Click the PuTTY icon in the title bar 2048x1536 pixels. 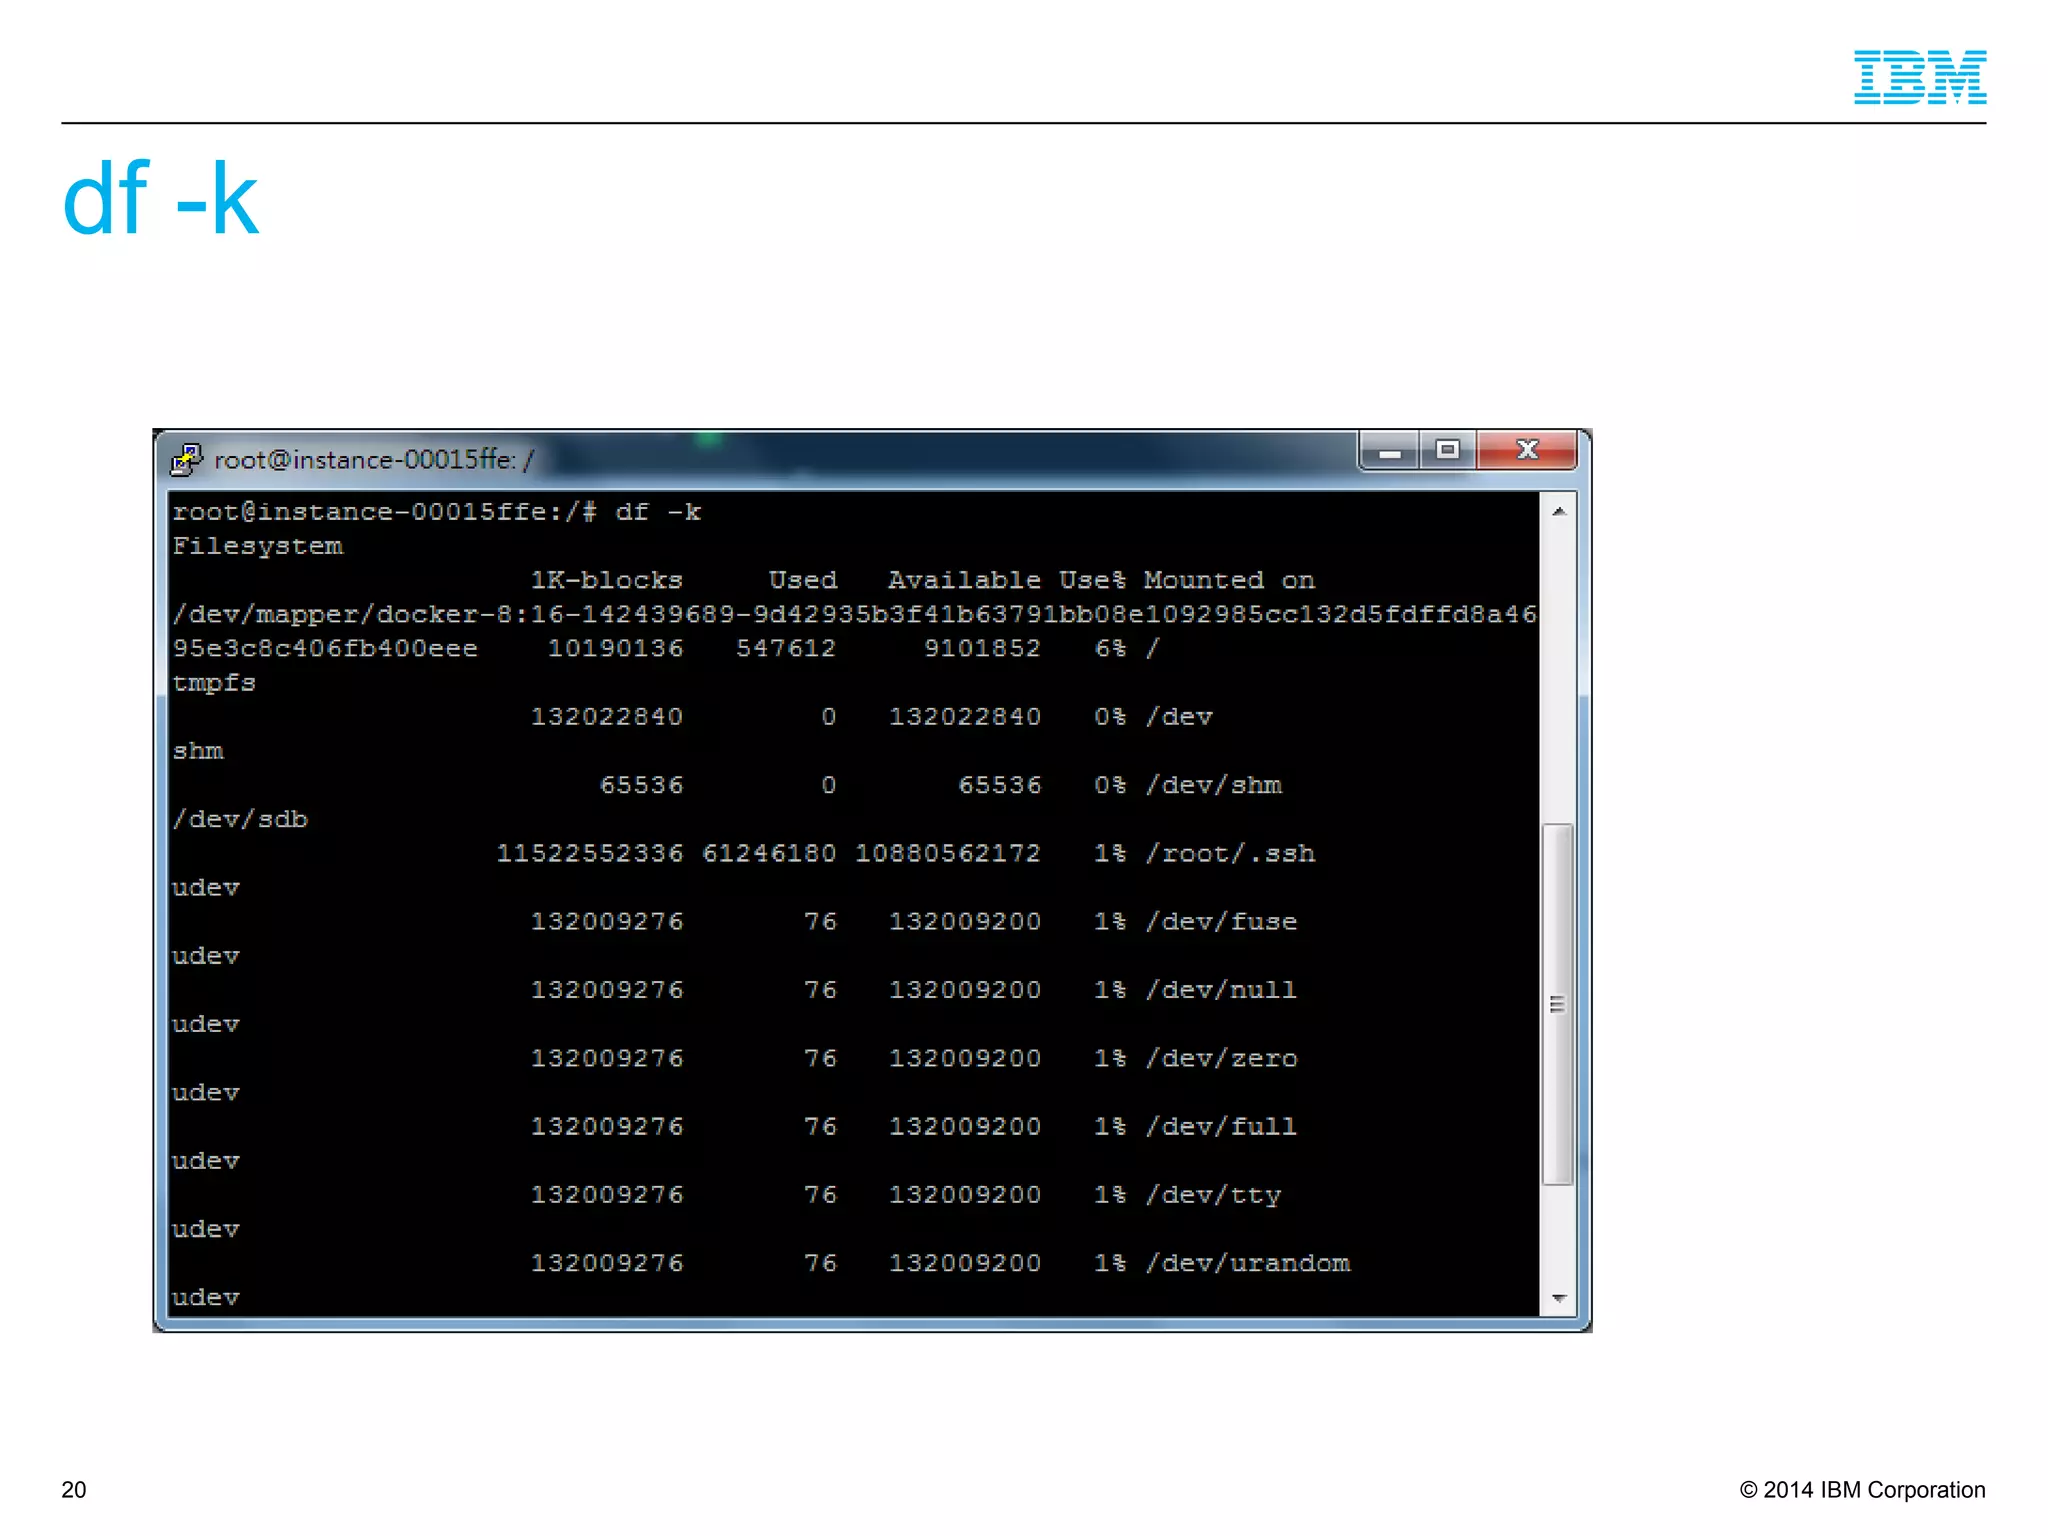click(x=187, y=460)
